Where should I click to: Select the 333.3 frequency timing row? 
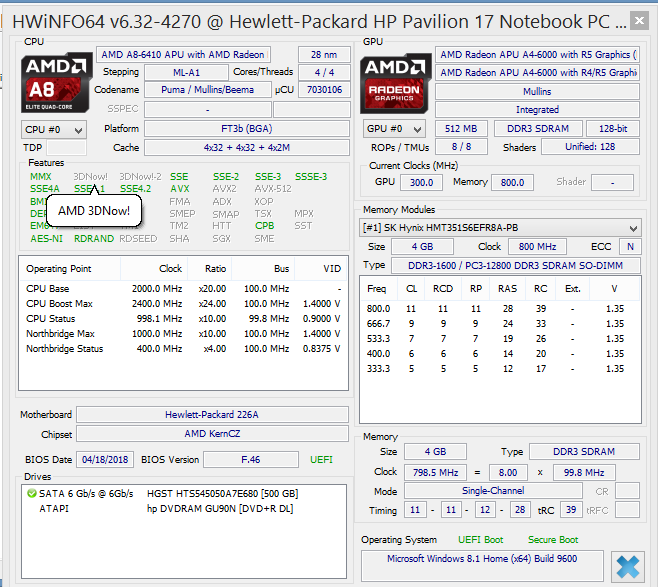click(x=500, y=369)
